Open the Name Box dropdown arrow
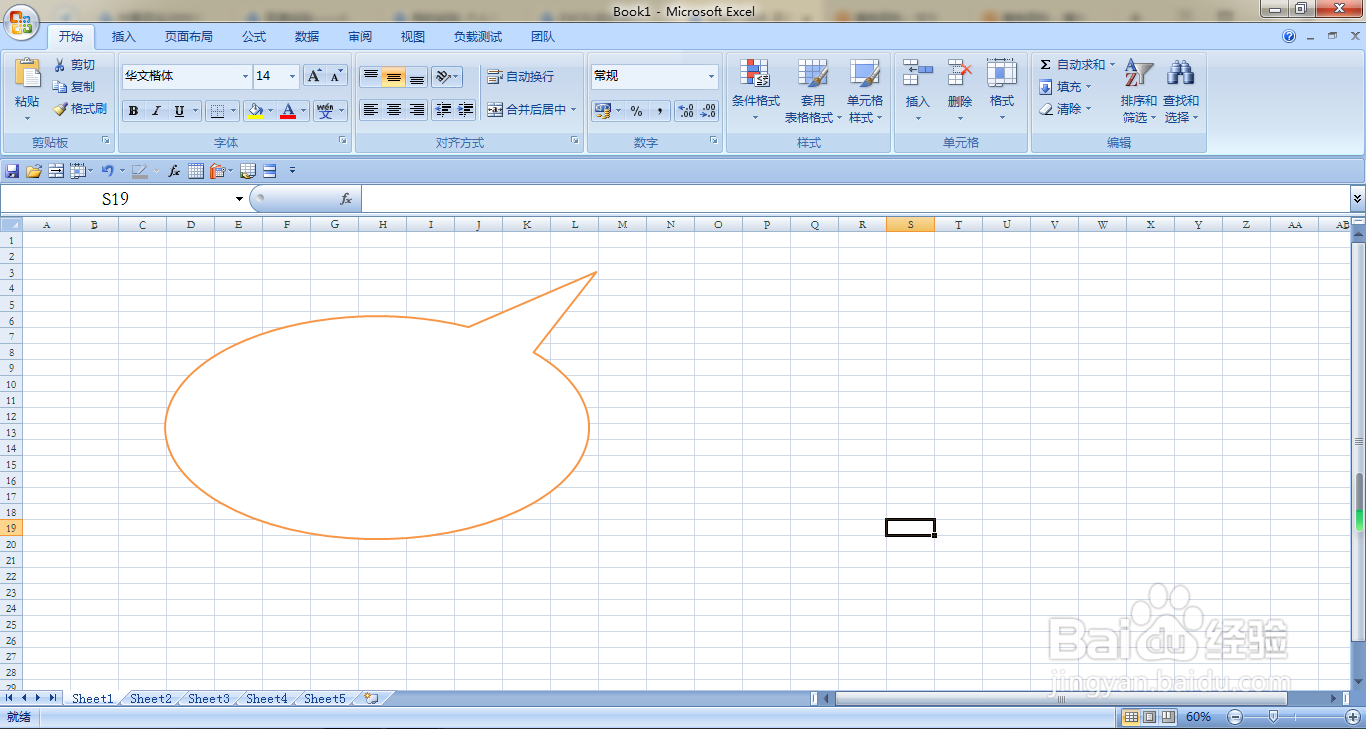The width and height of the screenshot is (1366, 729). pos(239,199)
